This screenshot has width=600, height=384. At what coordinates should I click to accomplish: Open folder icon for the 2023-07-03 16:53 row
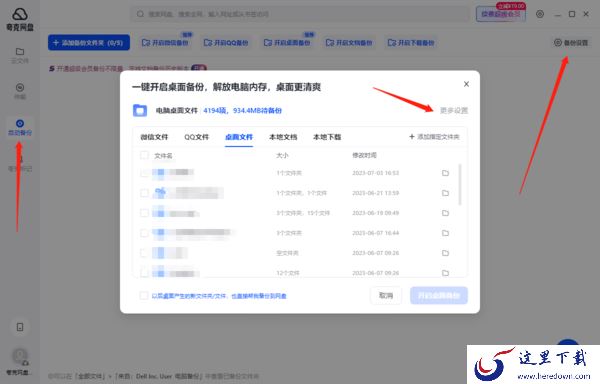click(445, 173)
